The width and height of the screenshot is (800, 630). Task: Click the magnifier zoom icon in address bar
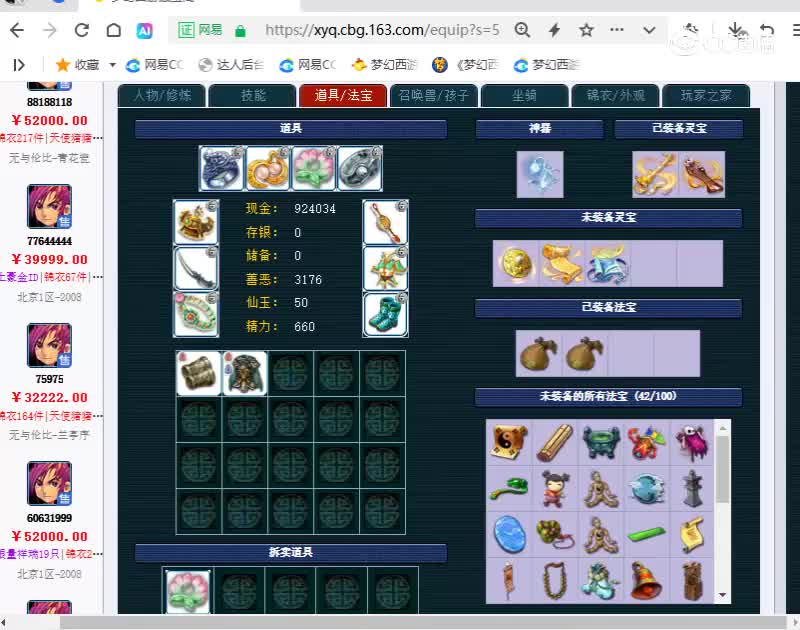tap(522, 30)
